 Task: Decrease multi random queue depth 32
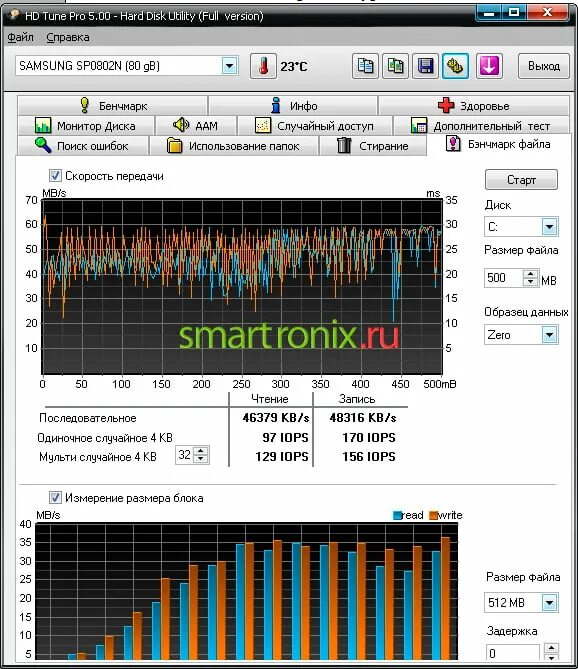click(200, 459)
